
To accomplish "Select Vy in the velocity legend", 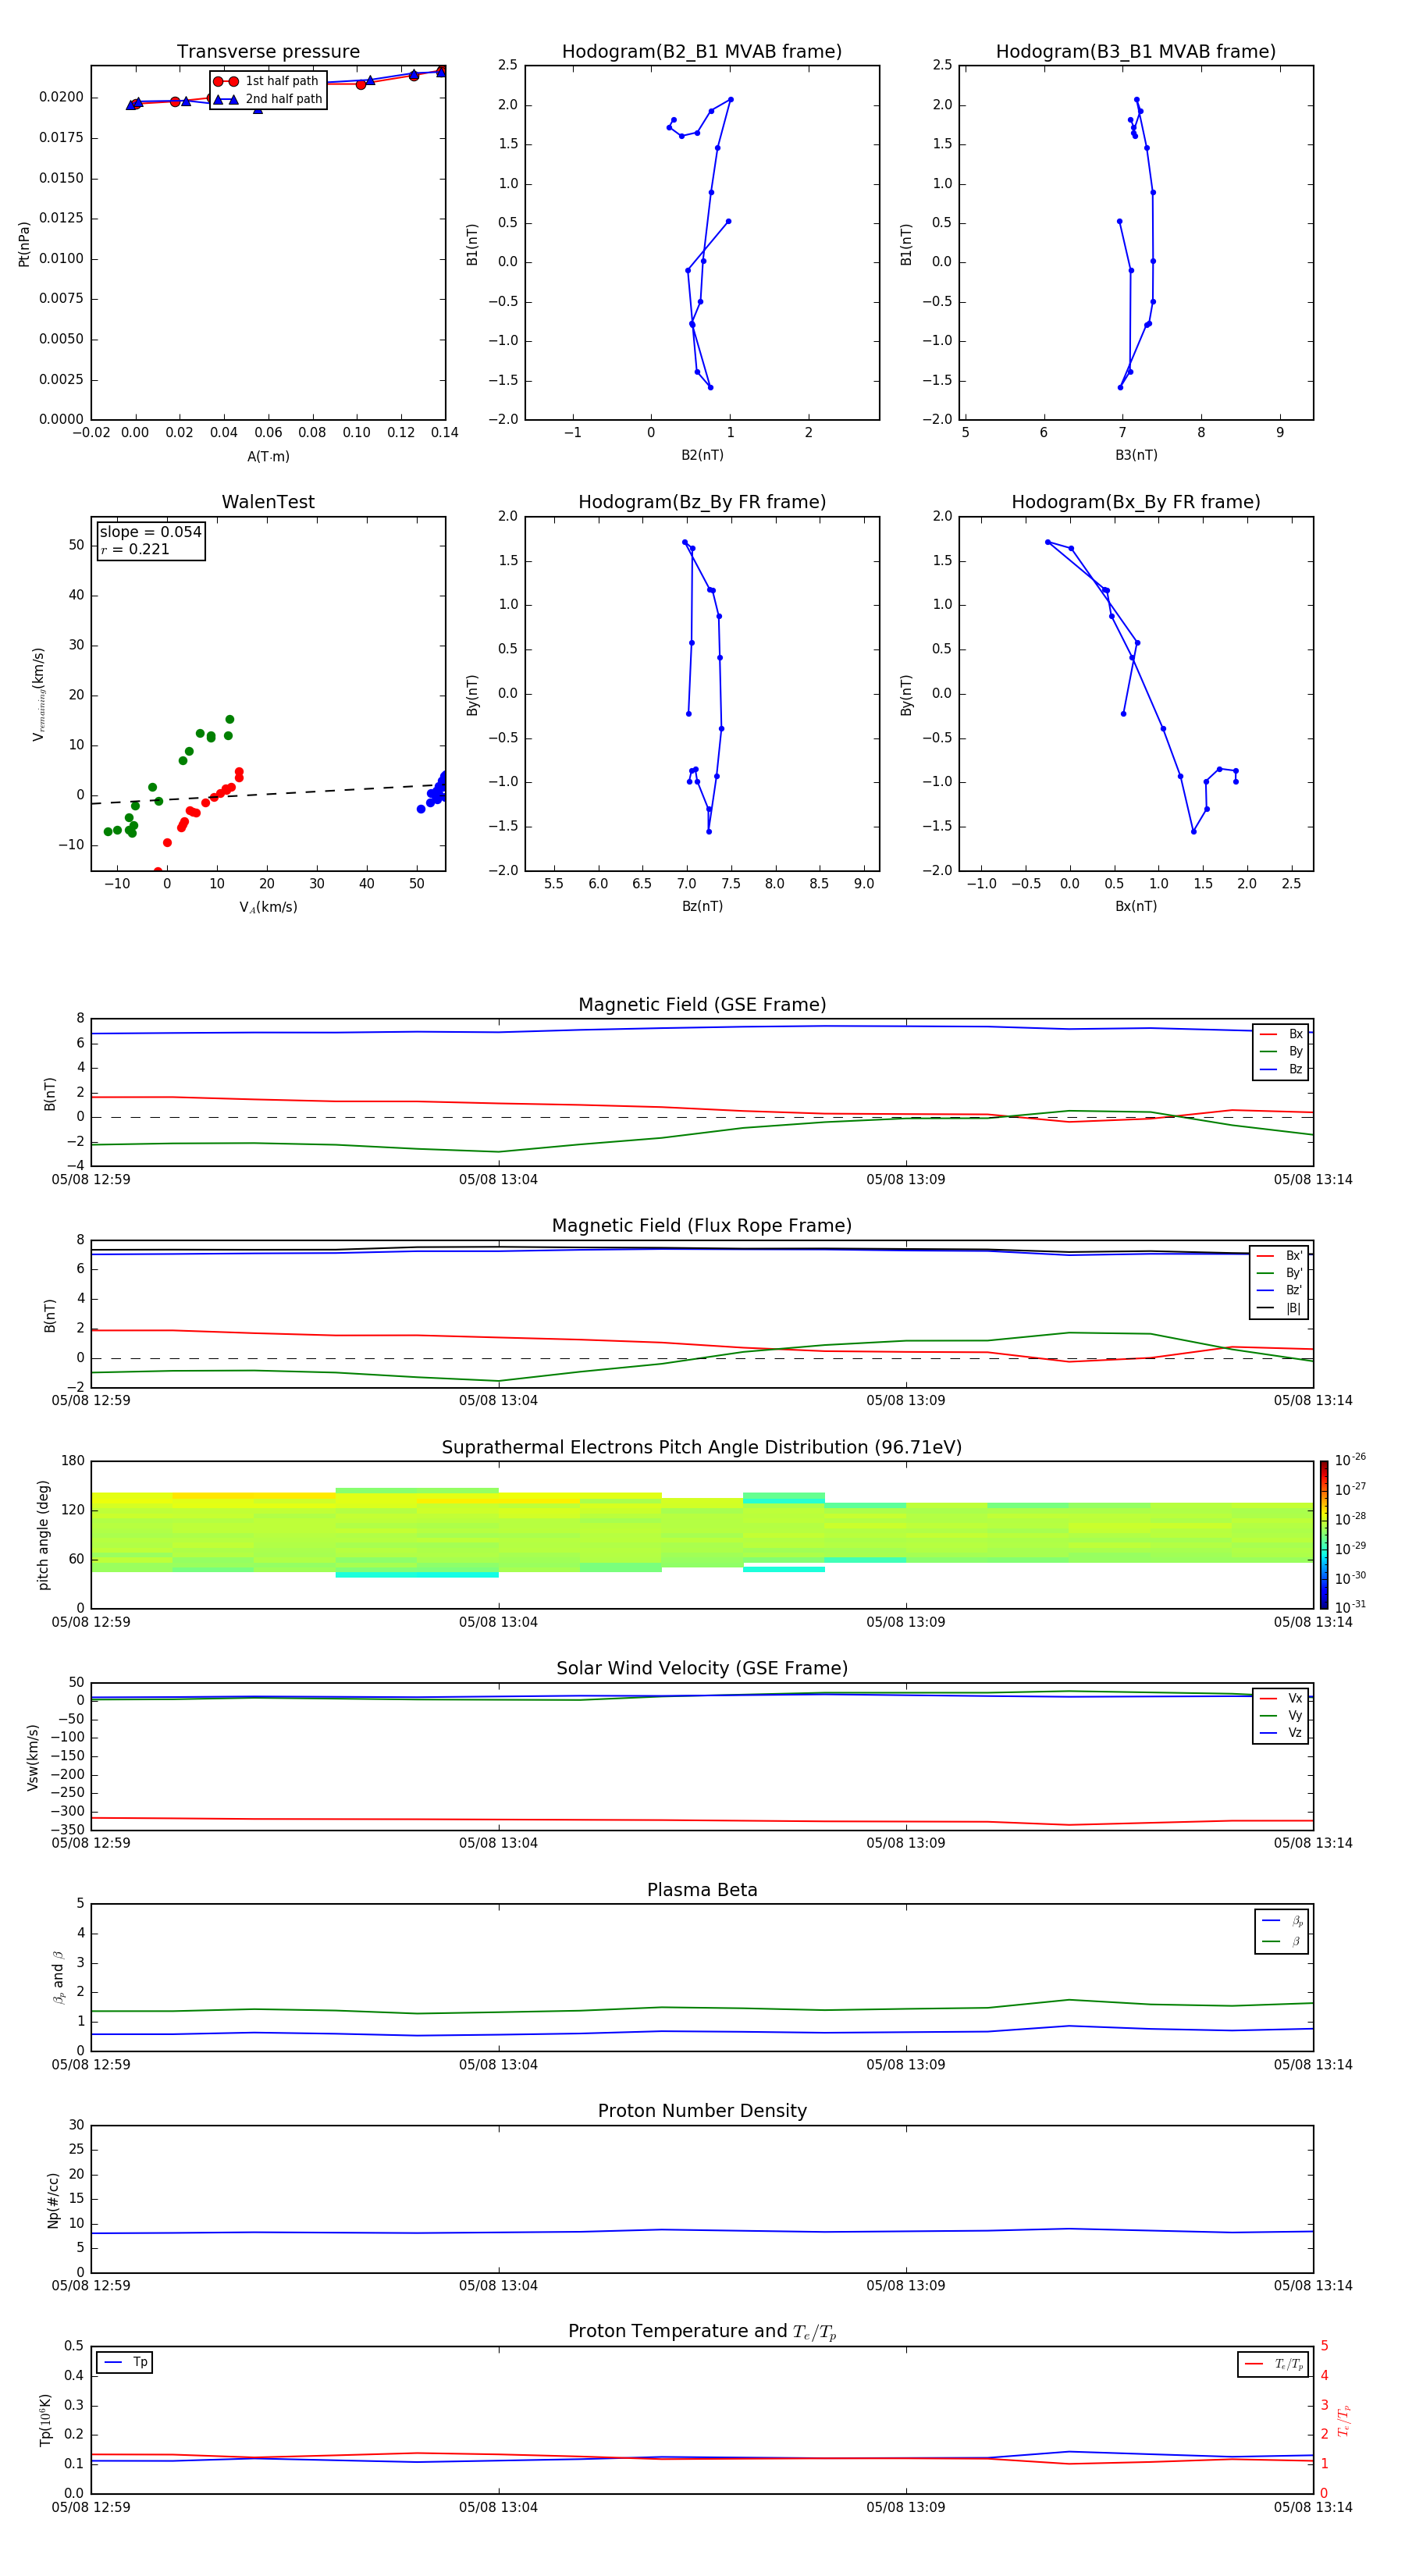I will (x=1281, y=1715).
